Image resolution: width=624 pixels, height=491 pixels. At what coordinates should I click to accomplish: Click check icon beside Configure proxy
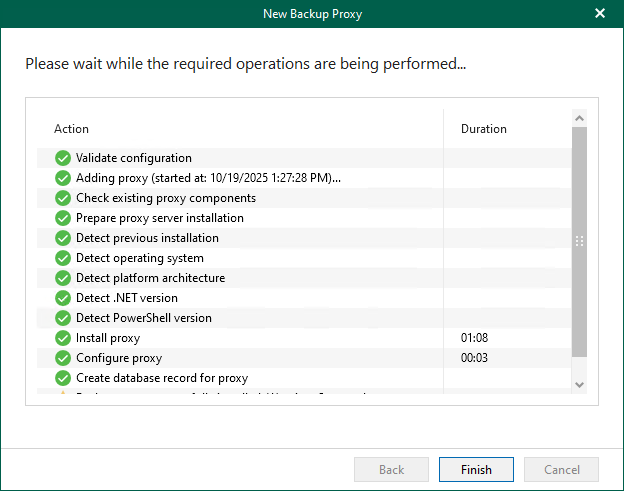[63, 358]
